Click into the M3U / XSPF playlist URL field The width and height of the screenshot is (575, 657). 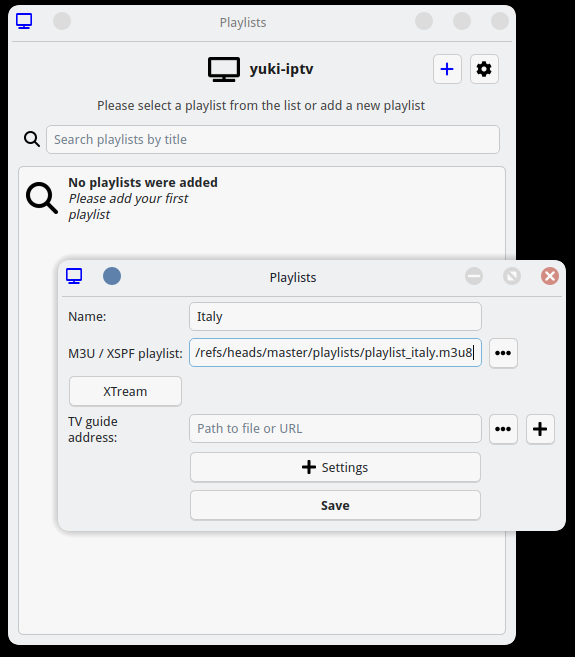point(335,353)
